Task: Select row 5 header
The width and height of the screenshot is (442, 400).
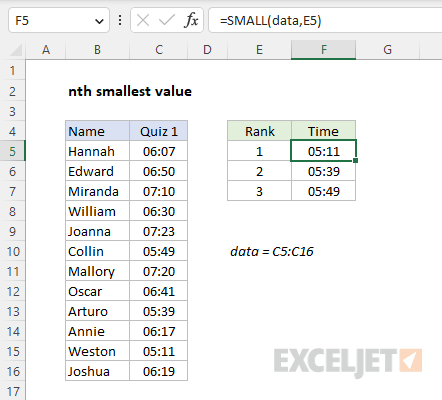Action: click(x=13, y=151)
